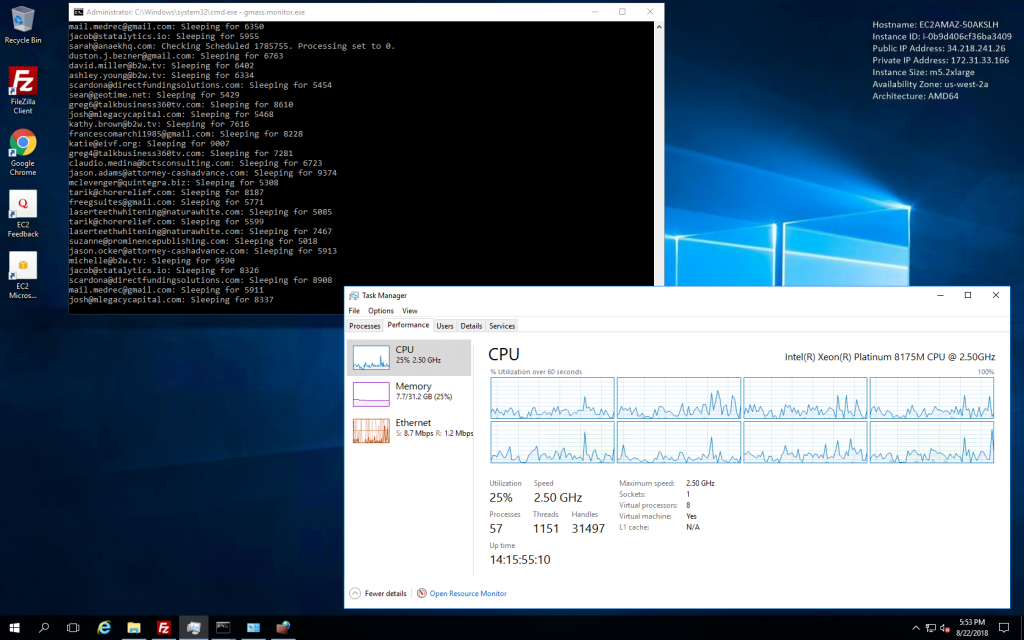Click the FileZilla icon in taskbar
Screen dimensions: 1024x640
click(x=163, y=627)
